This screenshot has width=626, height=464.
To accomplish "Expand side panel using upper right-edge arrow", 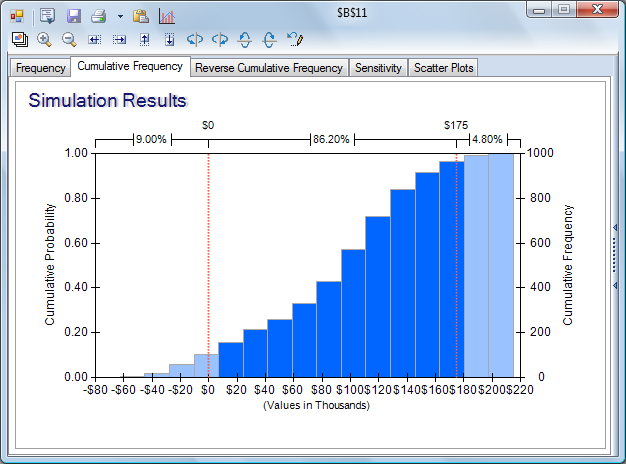I will pos(615,228).
